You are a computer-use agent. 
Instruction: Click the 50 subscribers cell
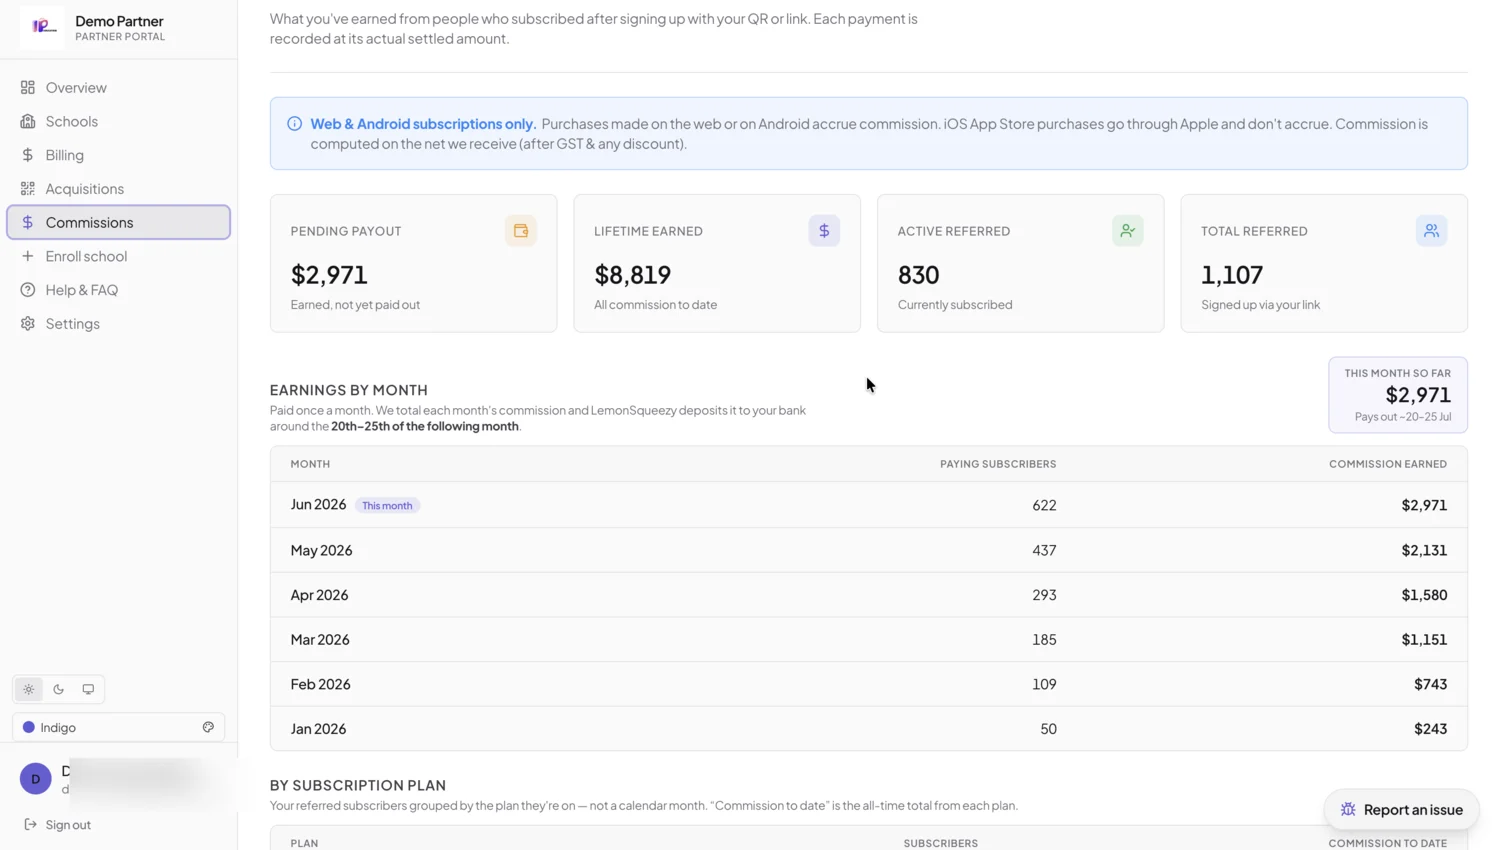tap(1048, 729)
